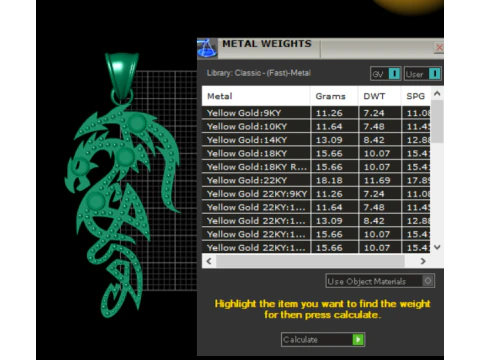Click scroll down arrow of metal list

437,247
